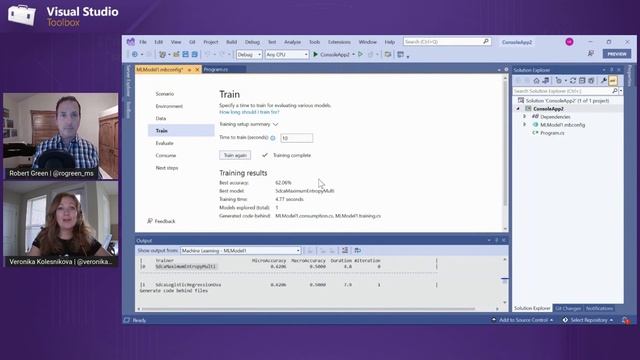Toggle auto hide pin on Solution Explorer
This screenshot has height=360, width=640.
tap(612, 70)
